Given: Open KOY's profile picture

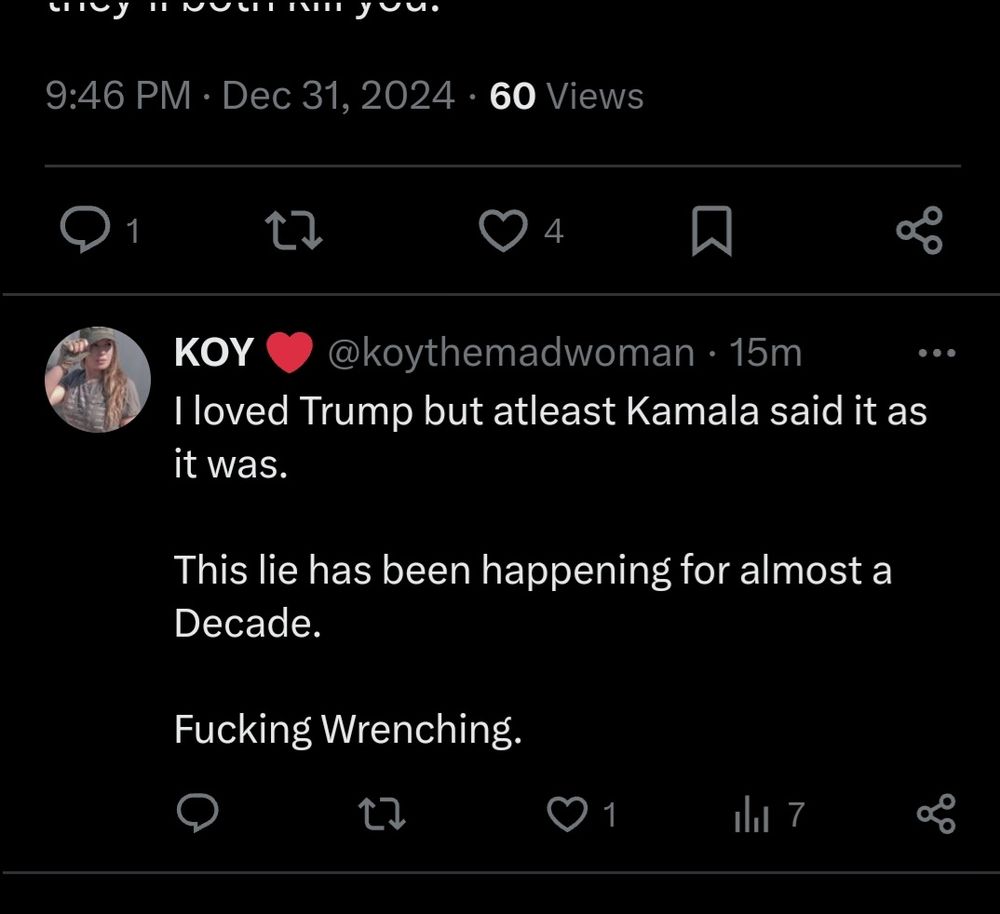Looking at the screenshot, I should click(98, 380).
